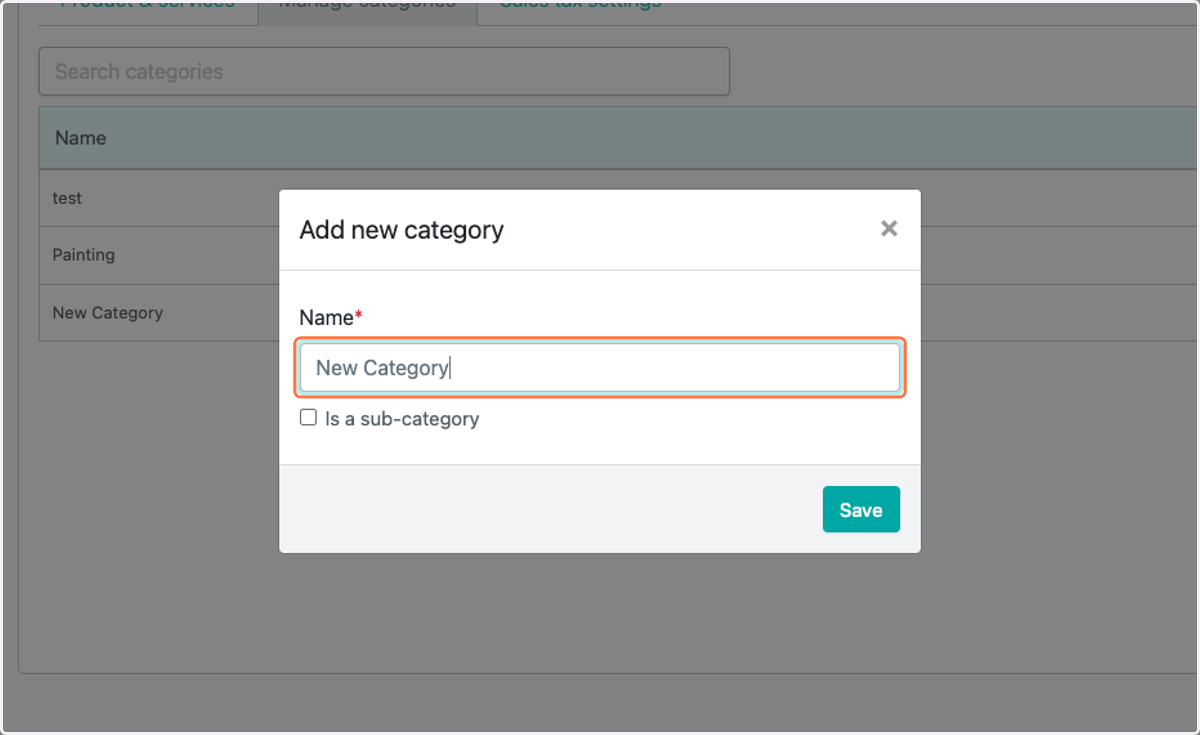Screen dimensions: 1200x735
Task: Select the Painting category row
Action: (619, 255)
